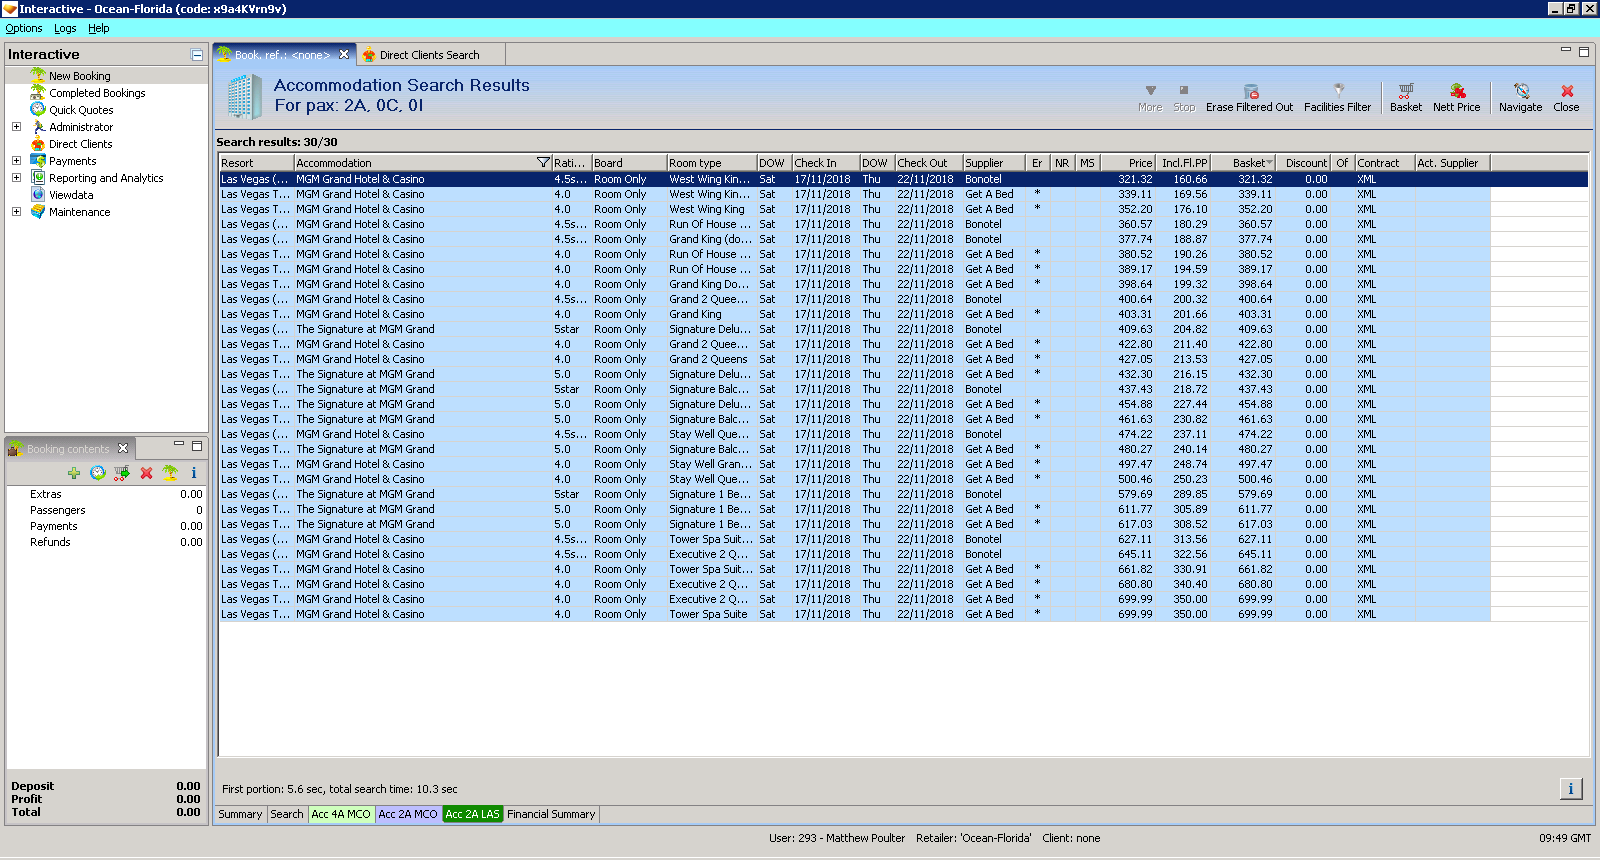
Task: Expand the Maintenance tree node
Action: [x=16, y=211]
